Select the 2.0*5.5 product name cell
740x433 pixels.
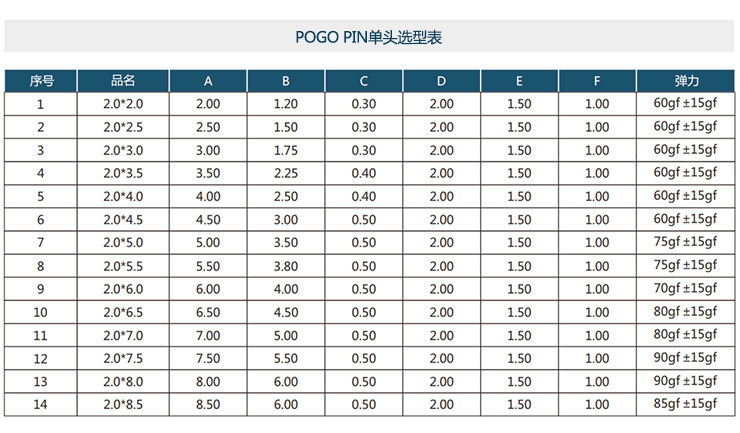point(123,266)
